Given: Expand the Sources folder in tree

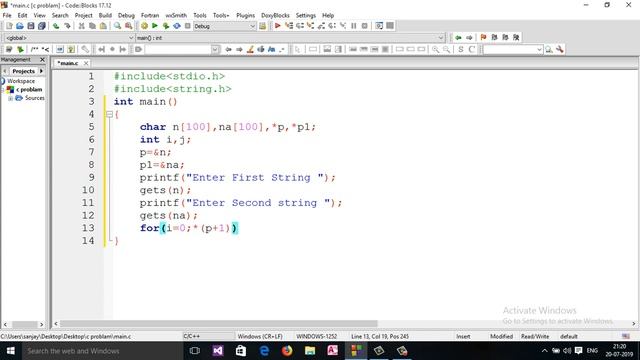Looking at the screenshot, I should (x=11, y=98).
